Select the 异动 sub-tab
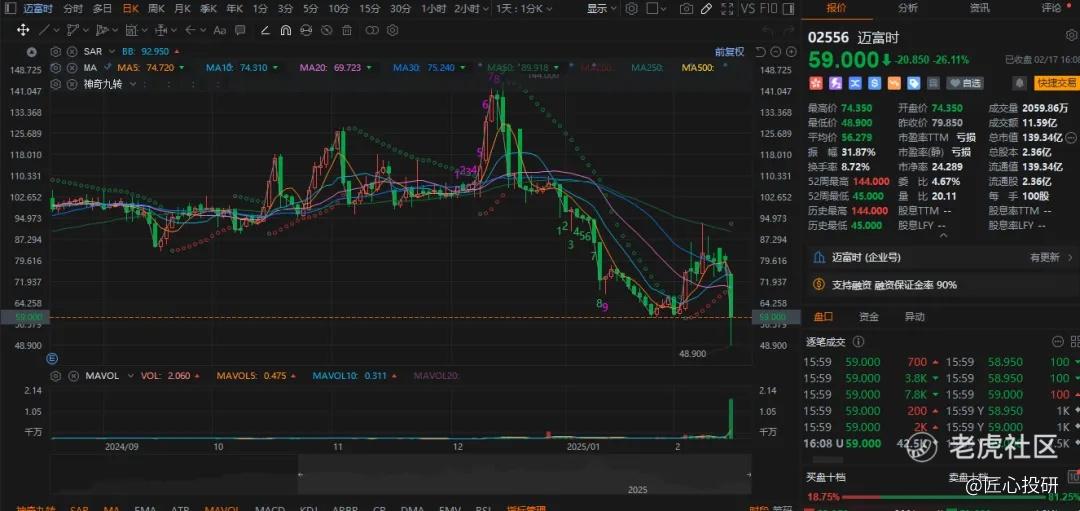Screen dimensions: 1080x511 (x=914, y=317)
